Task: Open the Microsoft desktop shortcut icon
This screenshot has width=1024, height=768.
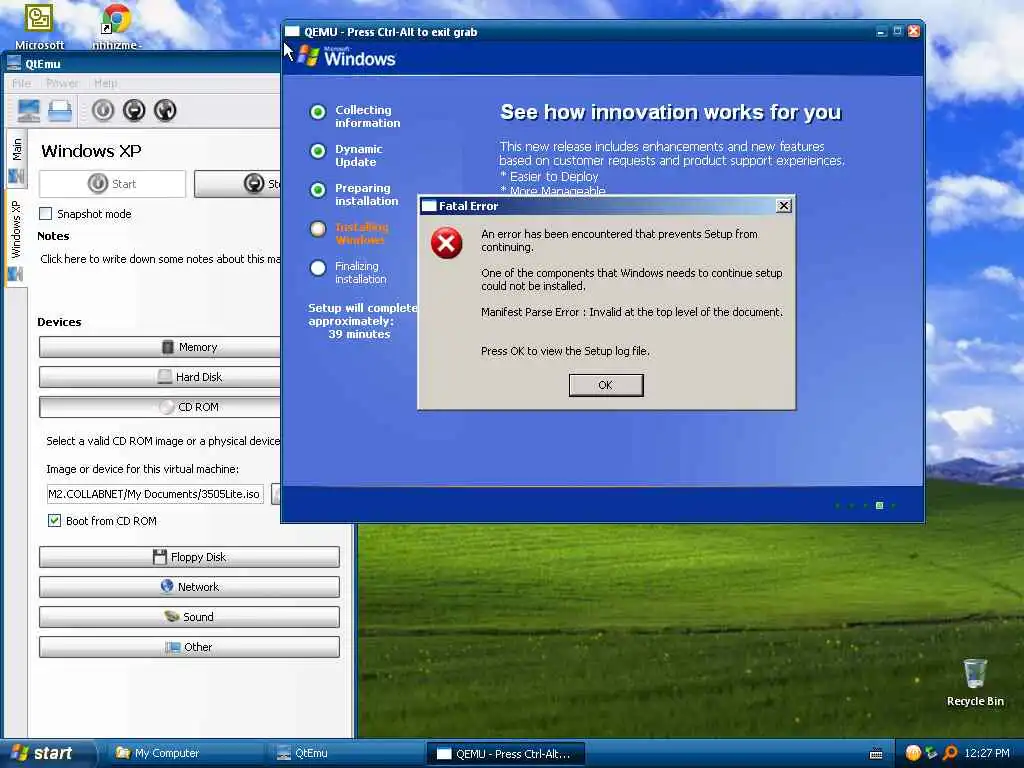Action: point(39,26)
